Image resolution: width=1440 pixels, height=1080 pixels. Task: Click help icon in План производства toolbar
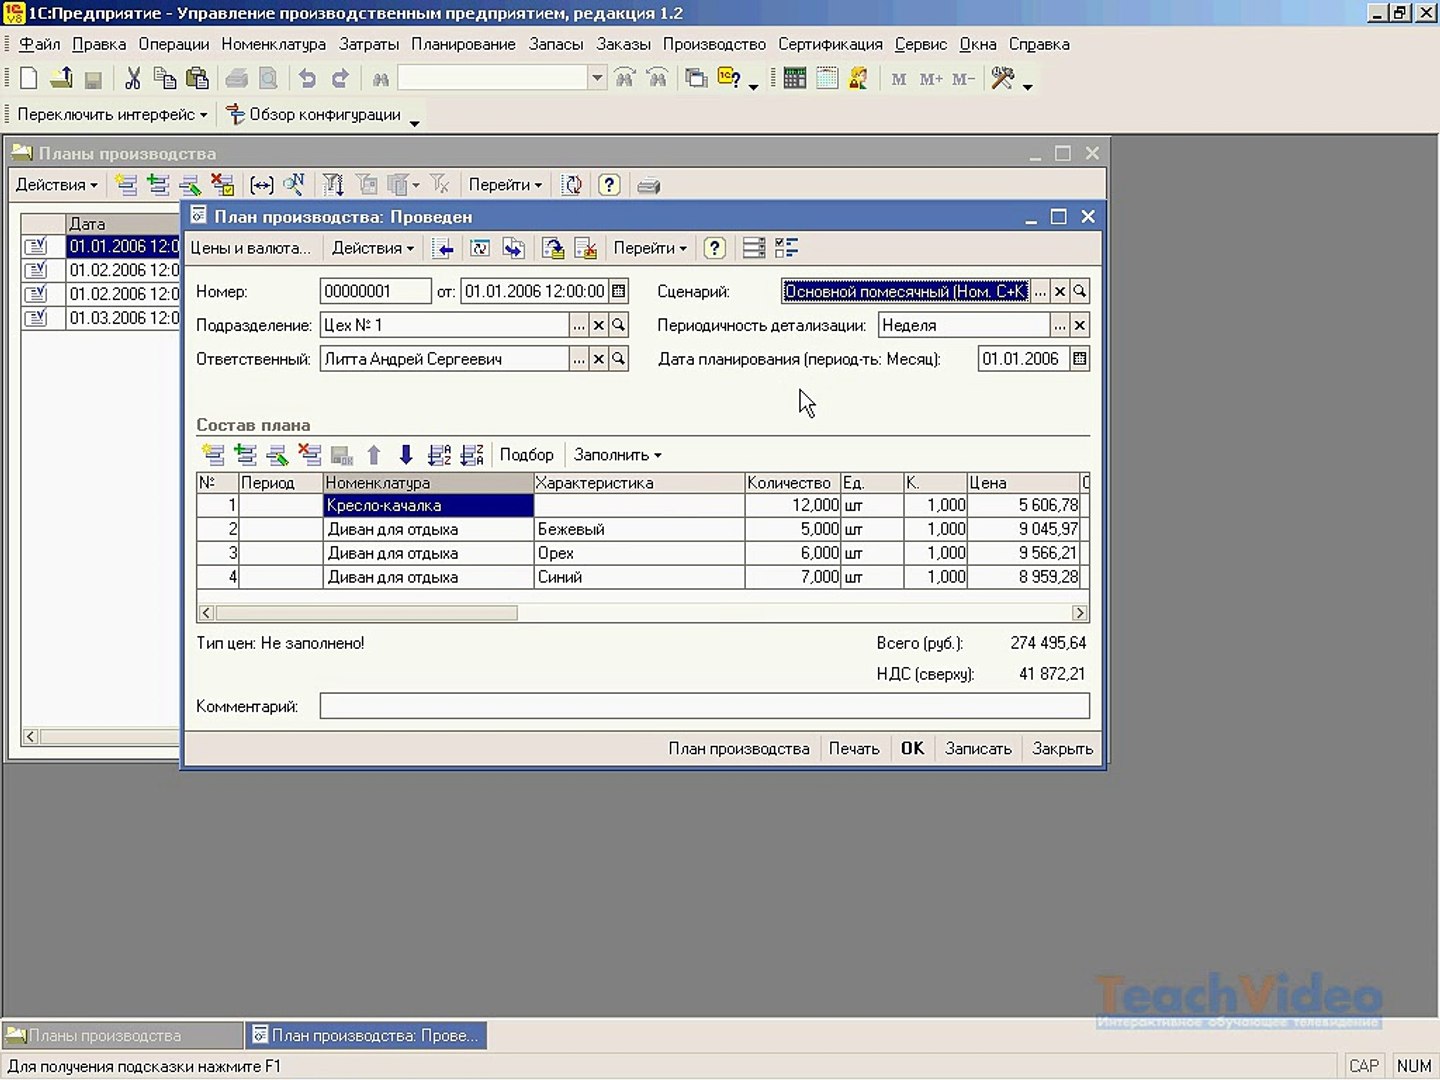[x=714, y=248]
